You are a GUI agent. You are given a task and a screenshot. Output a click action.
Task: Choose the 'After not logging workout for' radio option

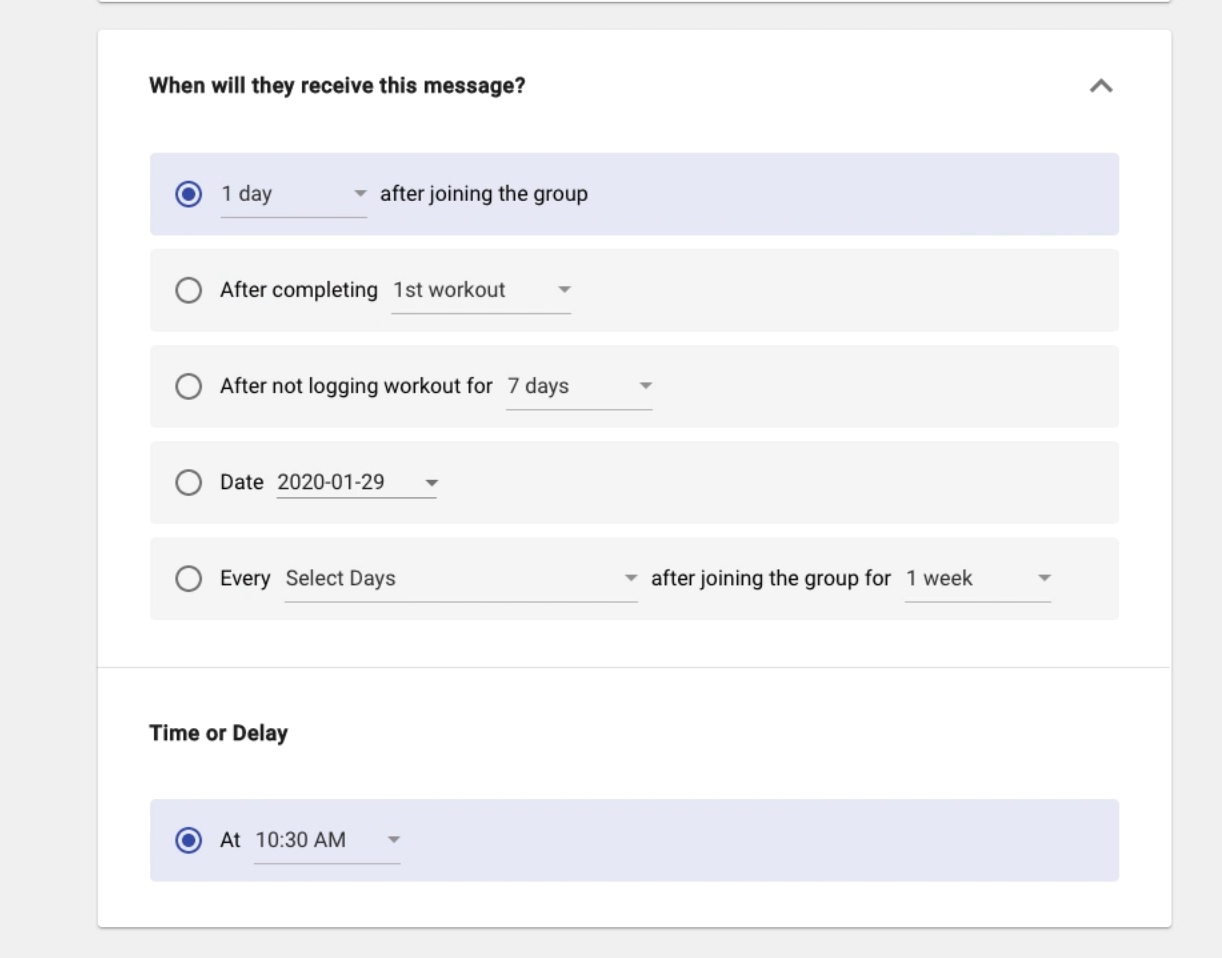187,387
